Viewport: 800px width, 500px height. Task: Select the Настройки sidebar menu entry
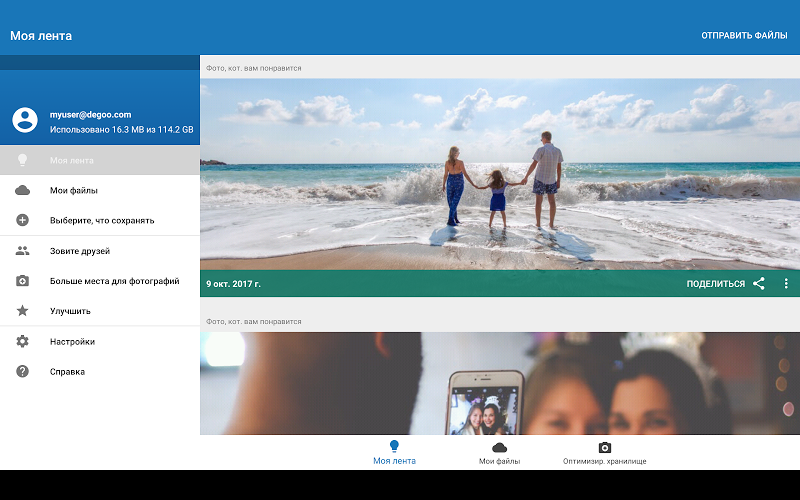[72, 341]
